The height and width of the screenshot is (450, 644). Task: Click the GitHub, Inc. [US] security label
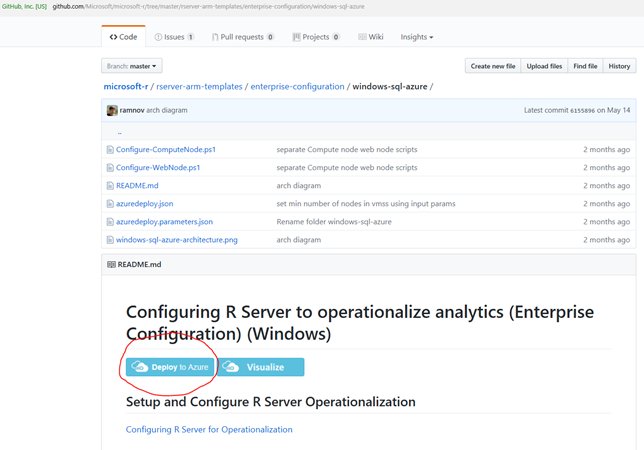click(24, 7)
